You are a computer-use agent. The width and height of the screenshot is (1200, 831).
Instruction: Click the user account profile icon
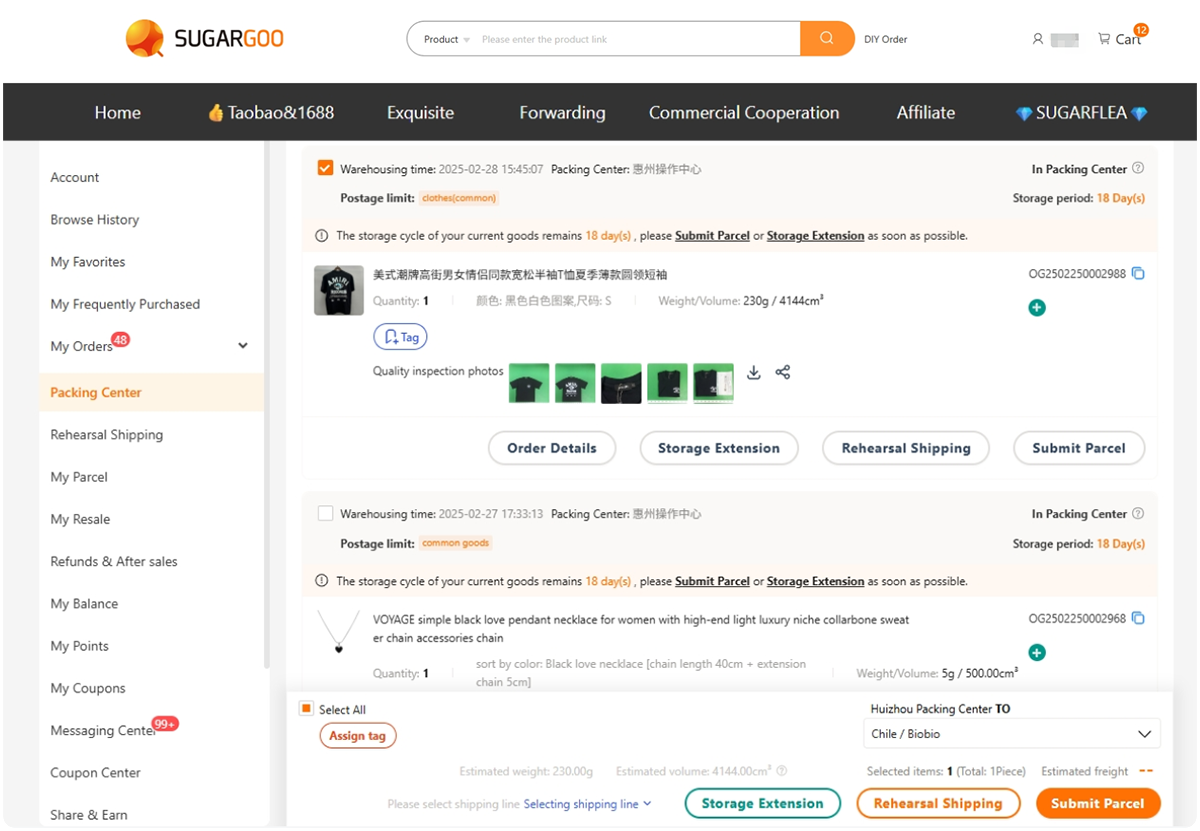(x=1037, y=39)
